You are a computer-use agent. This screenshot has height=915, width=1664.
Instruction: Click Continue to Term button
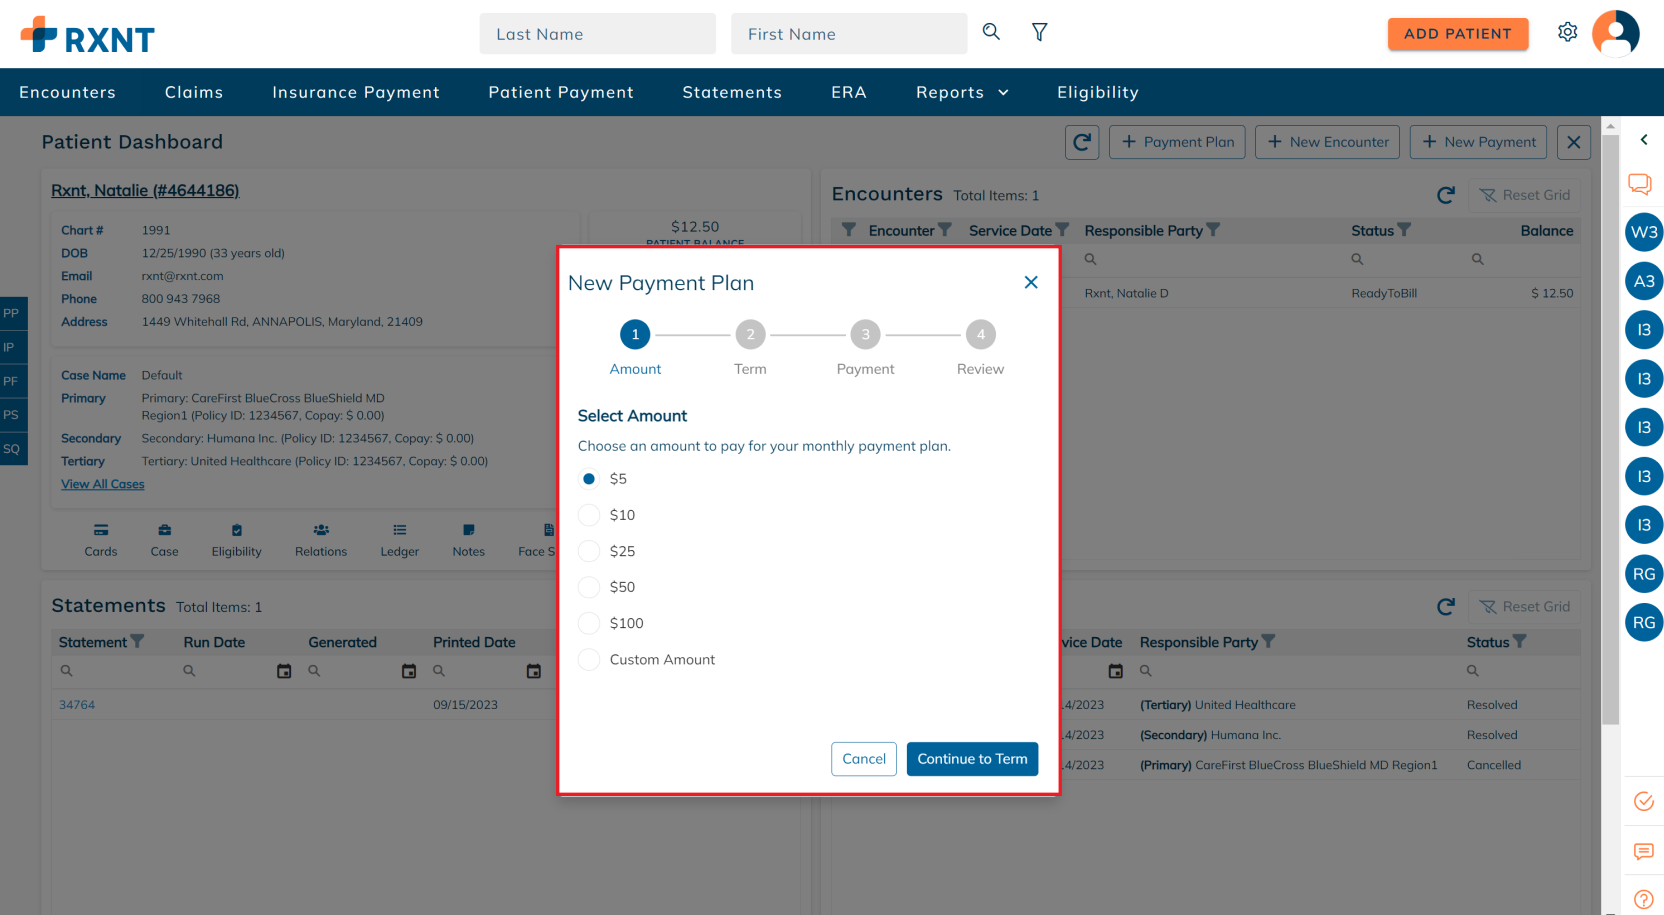972,759
